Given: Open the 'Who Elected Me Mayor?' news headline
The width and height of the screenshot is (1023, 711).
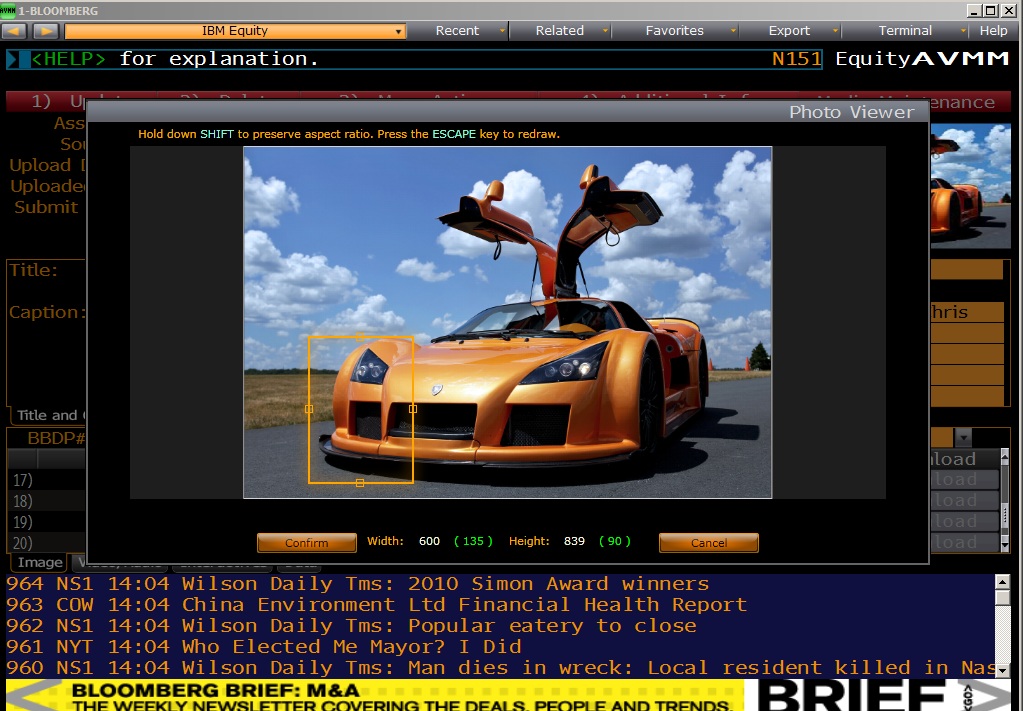Looking at the screenshot, I should [351, 647].
